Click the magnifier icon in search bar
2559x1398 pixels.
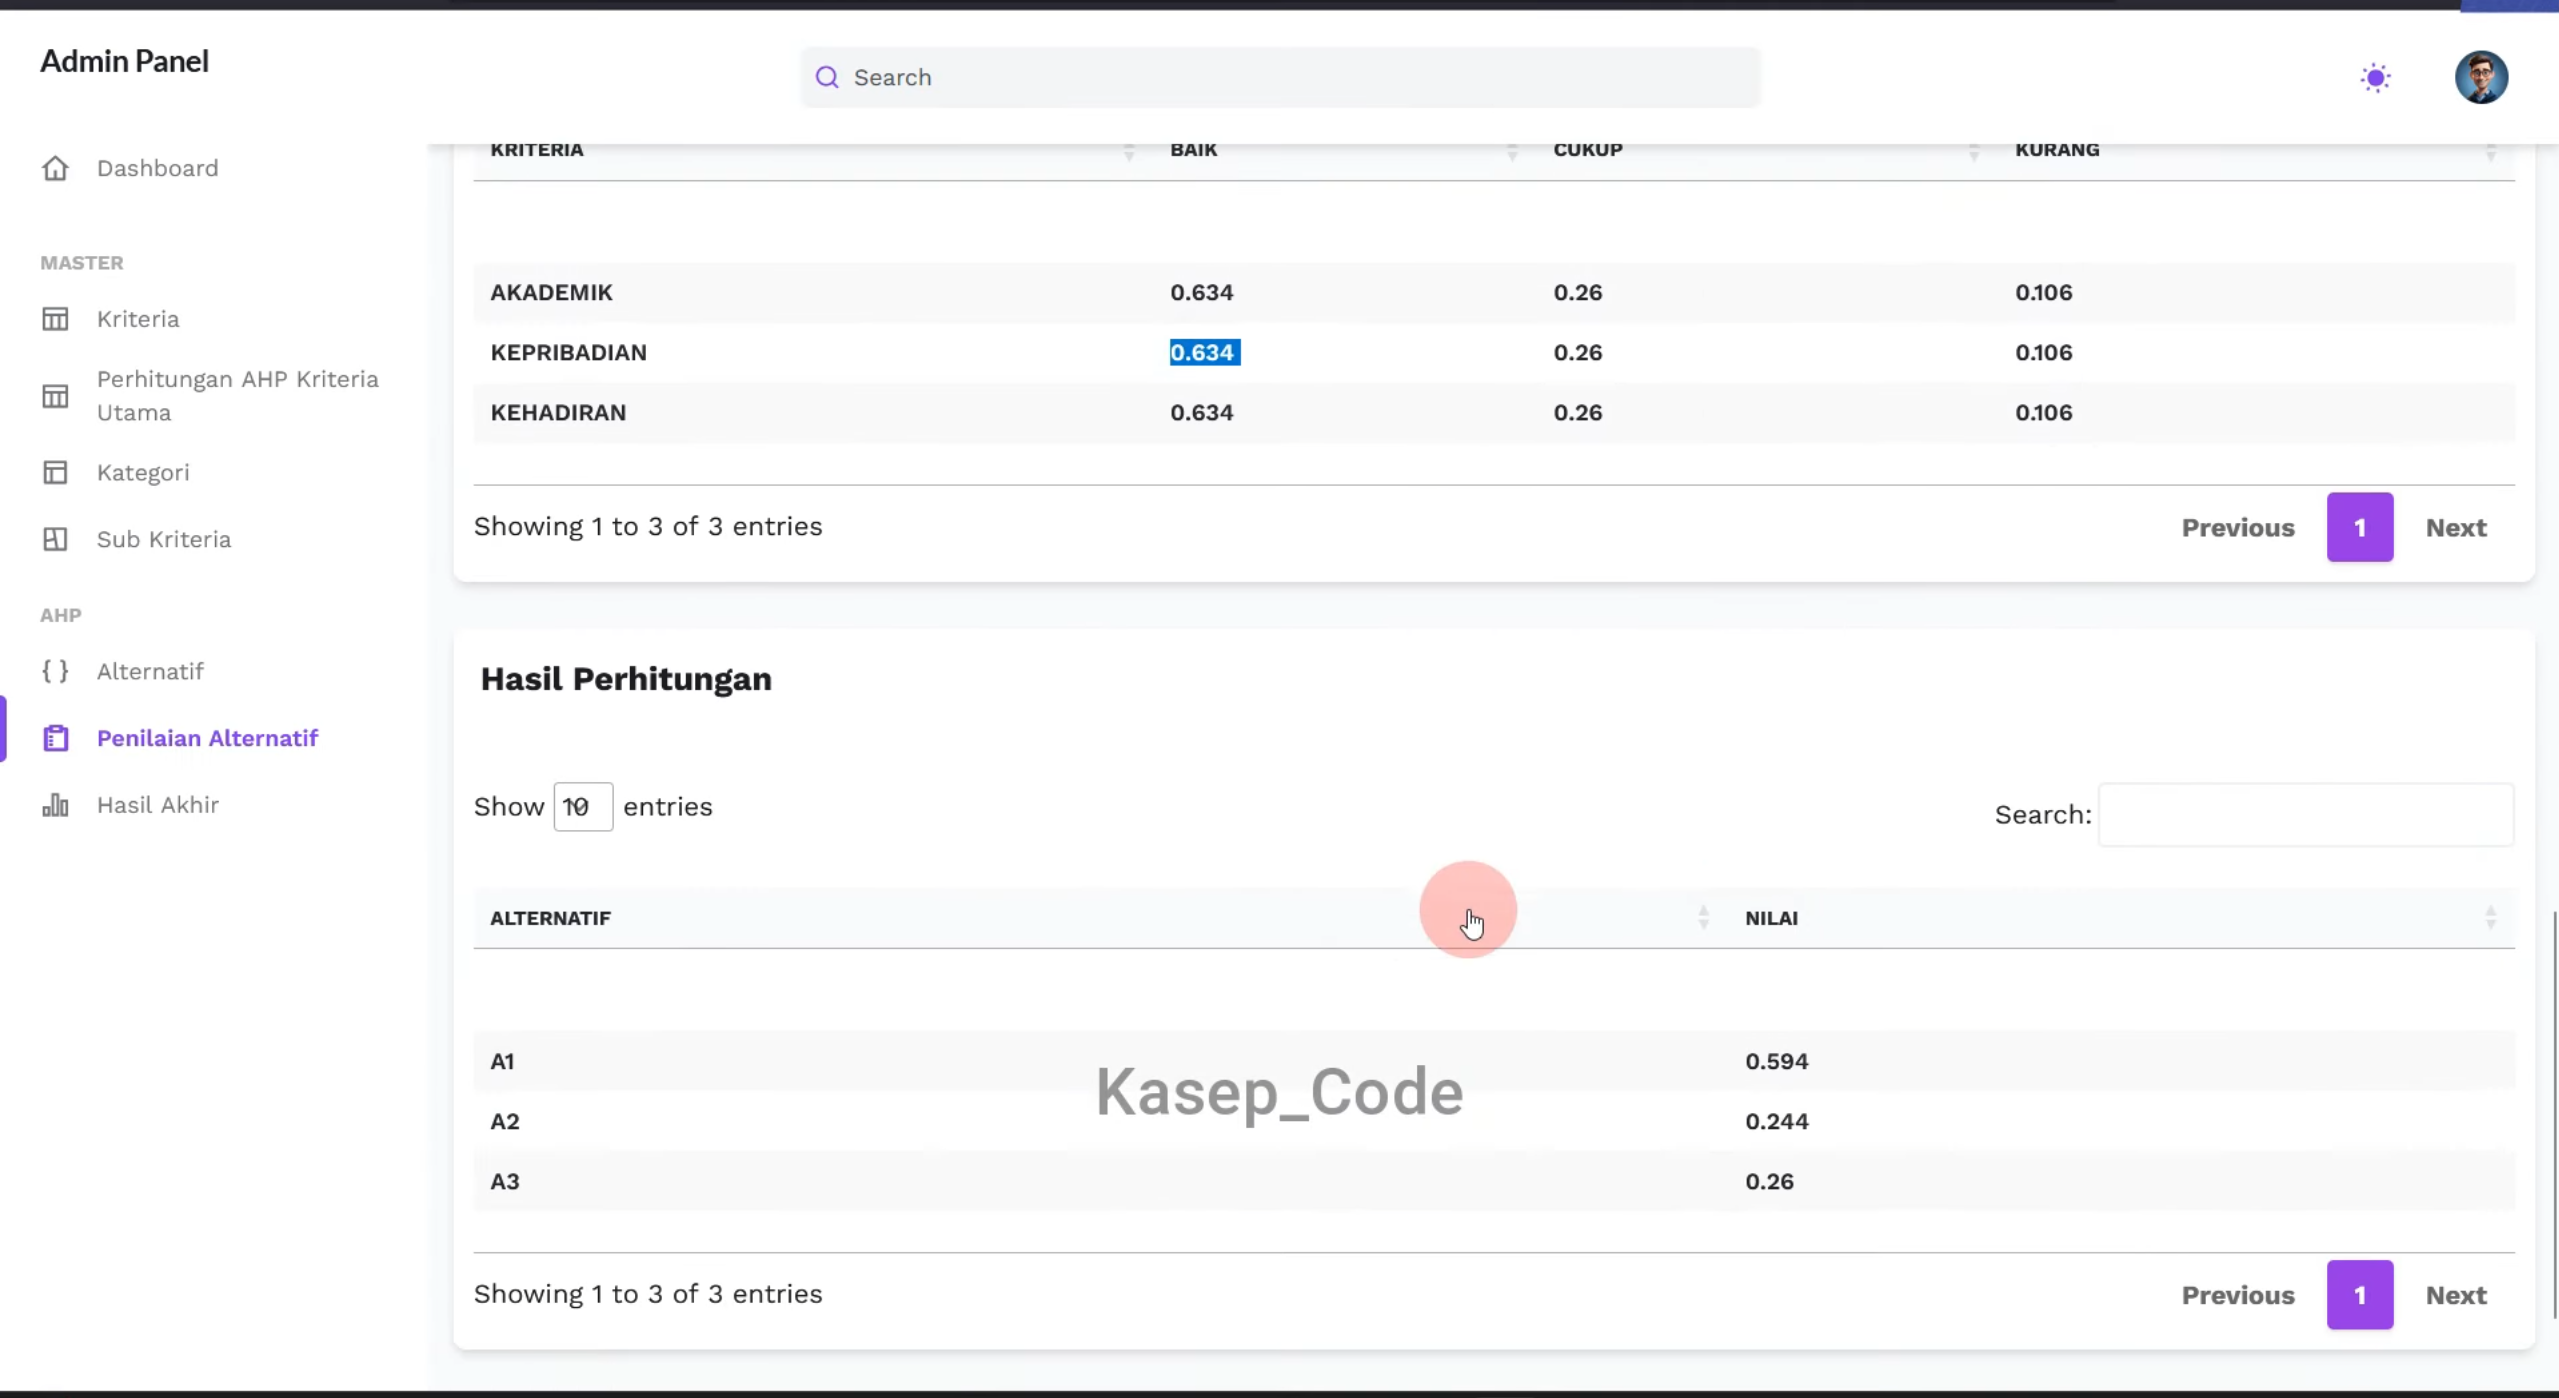(827, 77)
